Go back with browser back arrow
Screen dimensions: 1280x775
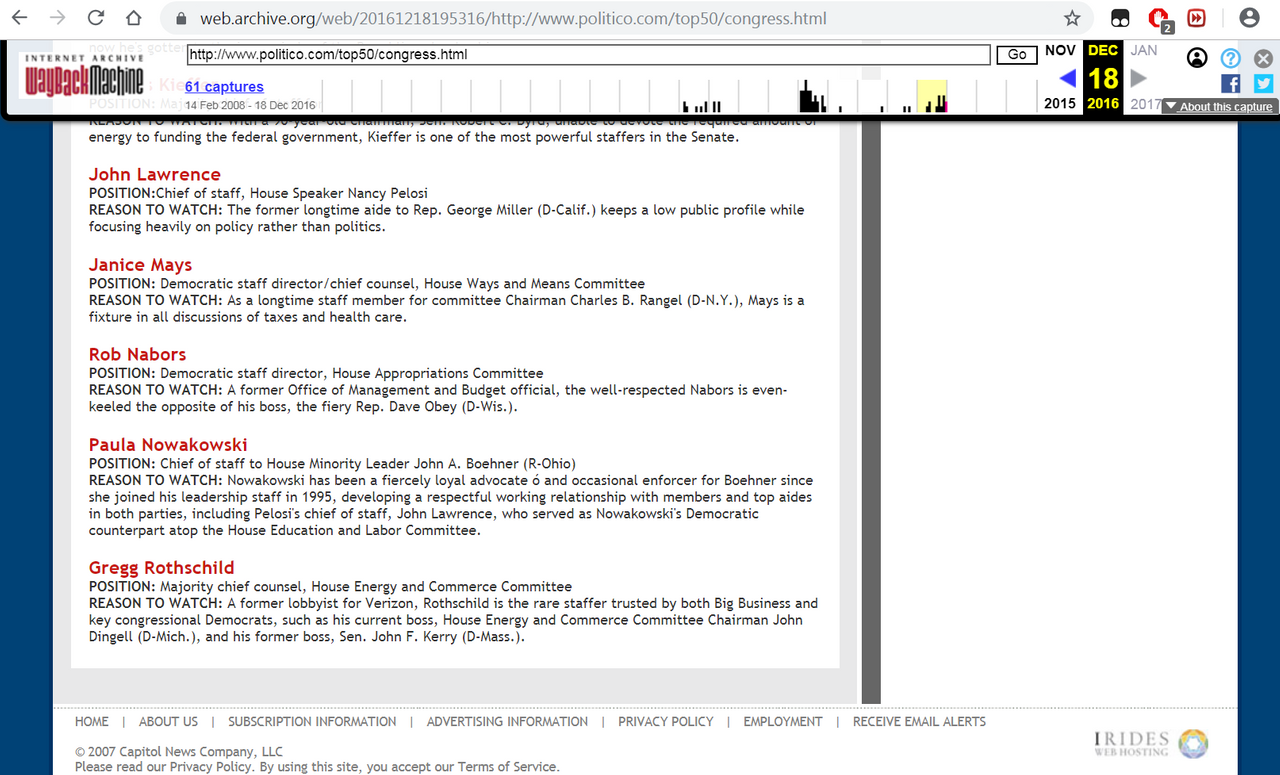click(20, 18)
